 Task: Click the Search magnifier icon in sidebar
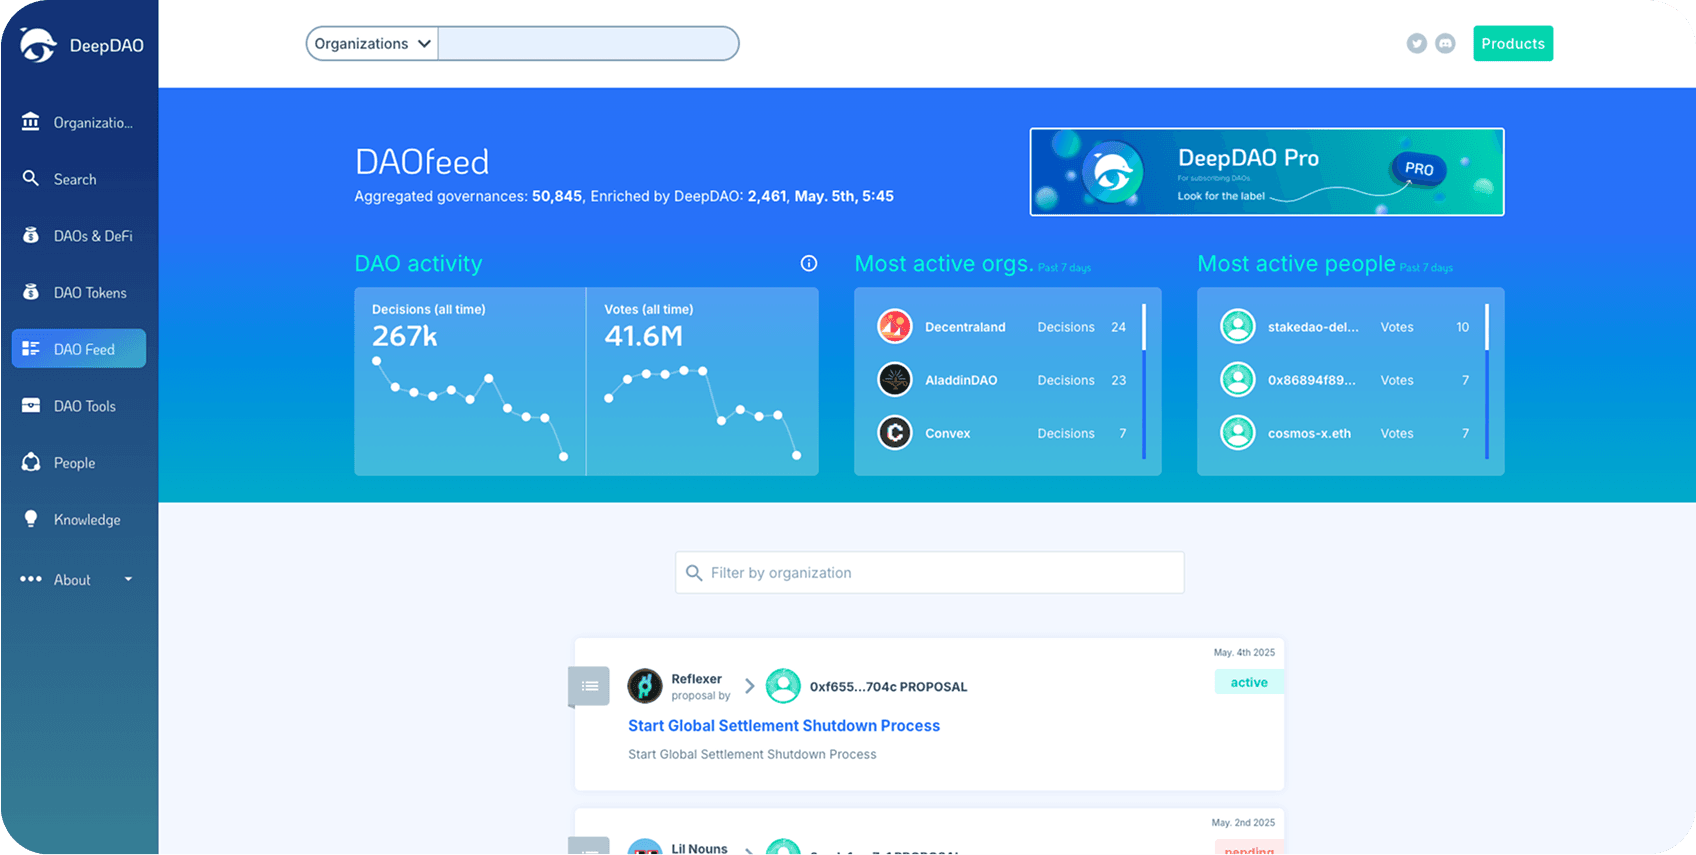click(x=31, y=178)
